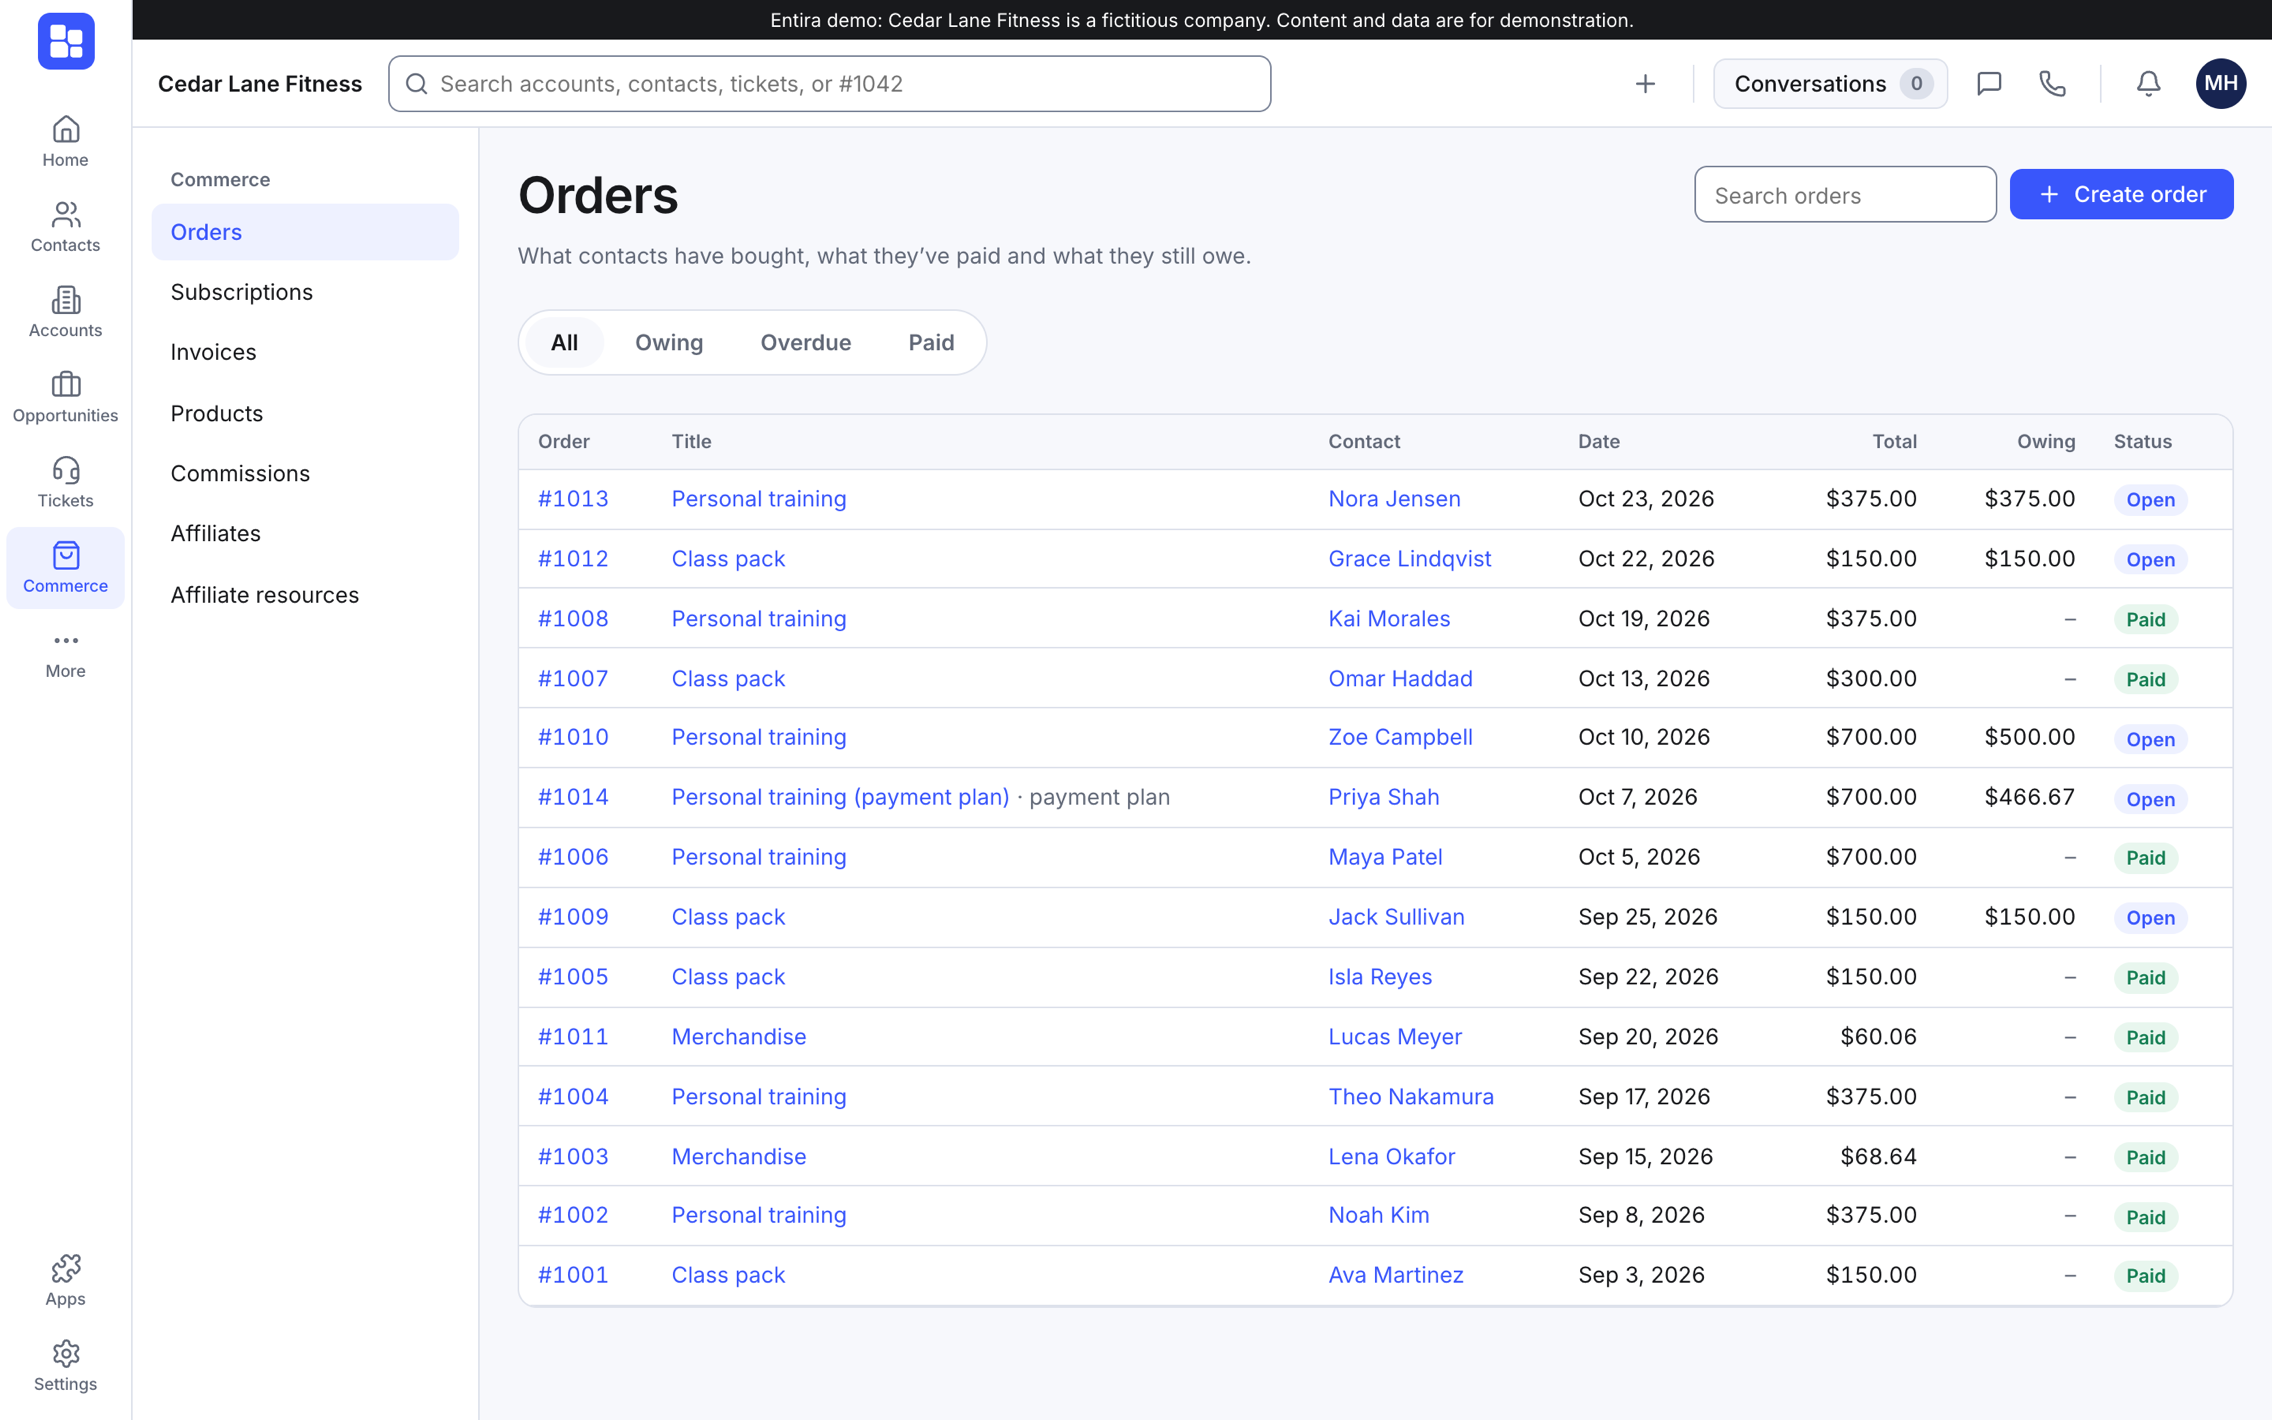Click Open status badge for order #1010
This screenshot has width=2272, height=1420.
(2150, 739)
